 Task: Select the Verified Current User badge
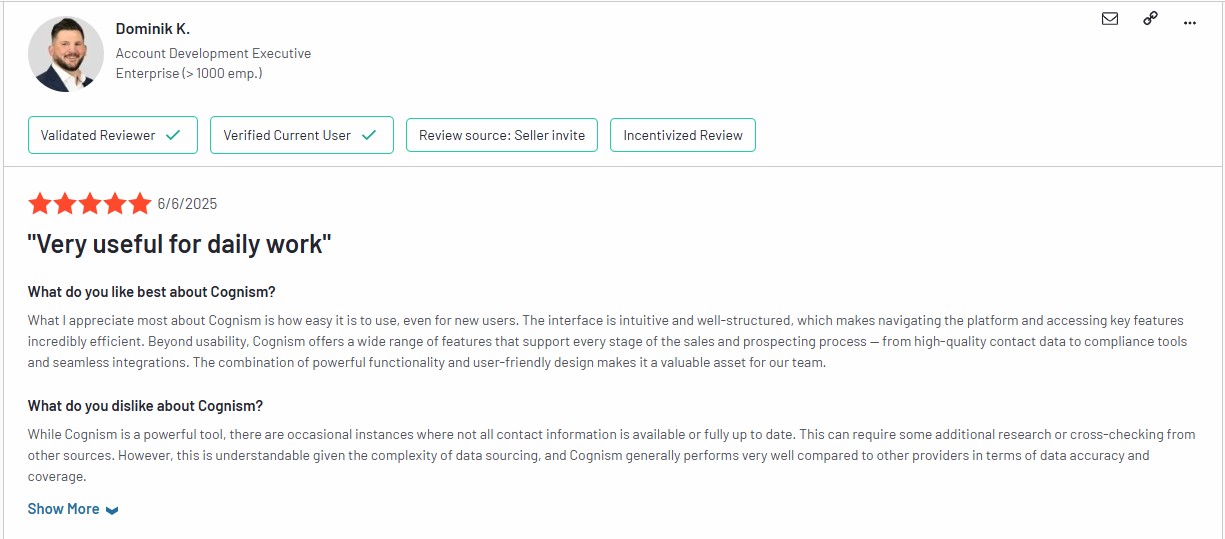tap(302, 135)
